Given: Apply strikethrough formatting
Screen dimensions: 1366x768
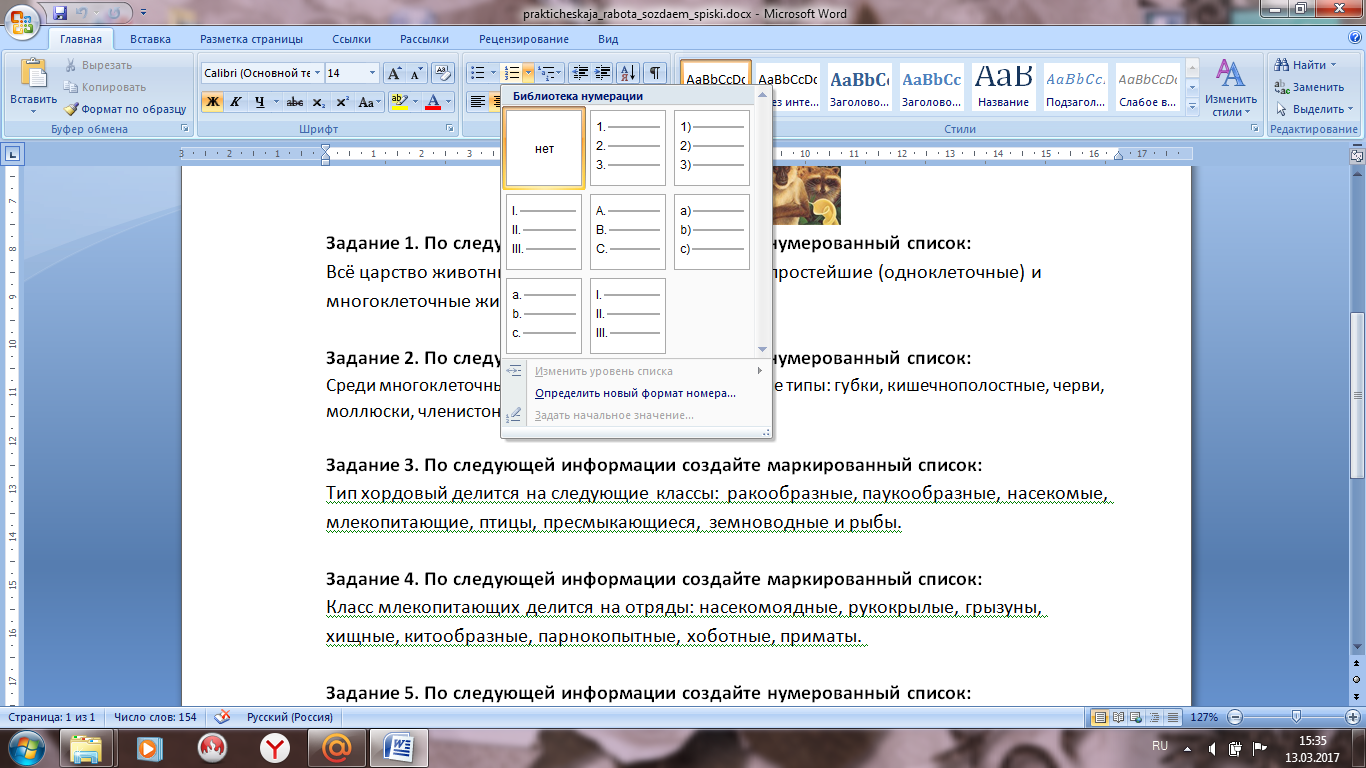Looking at the screenshot, I should tap(294, 102).
